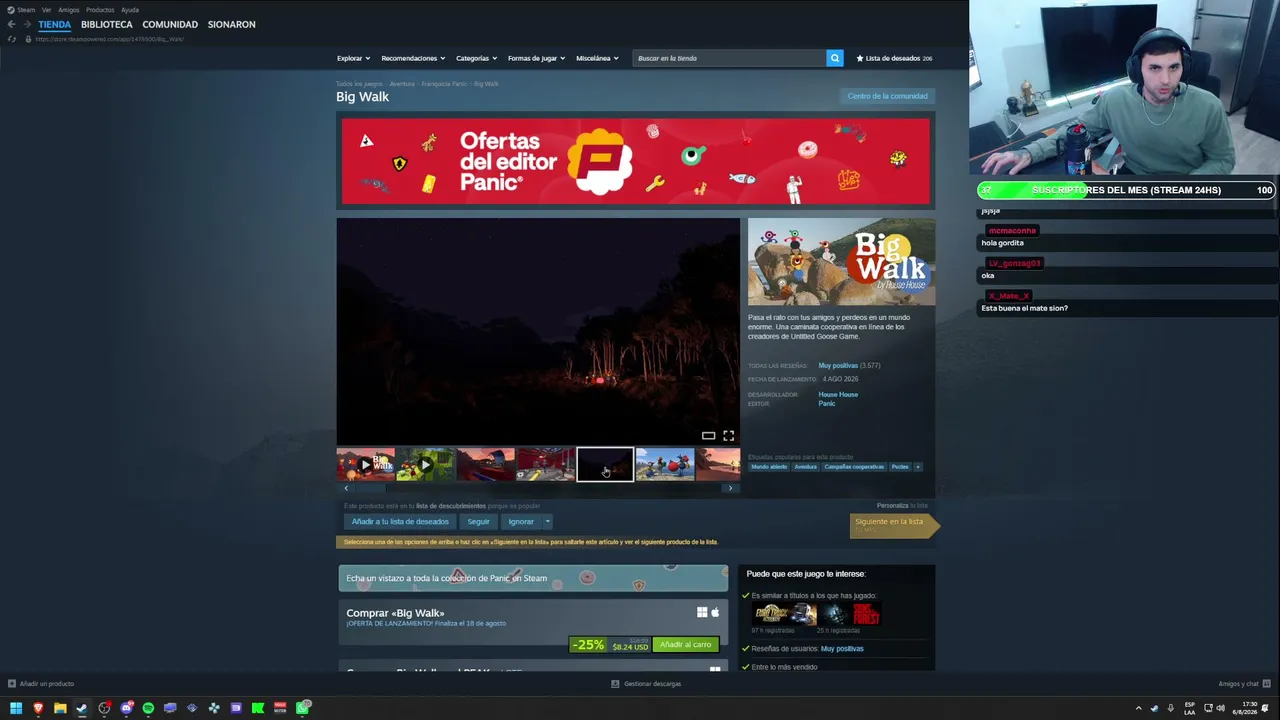This screenshot has width=1280, height=720.
Task: Expand the Categorías dropdown
Action: [x=476, y=58]
